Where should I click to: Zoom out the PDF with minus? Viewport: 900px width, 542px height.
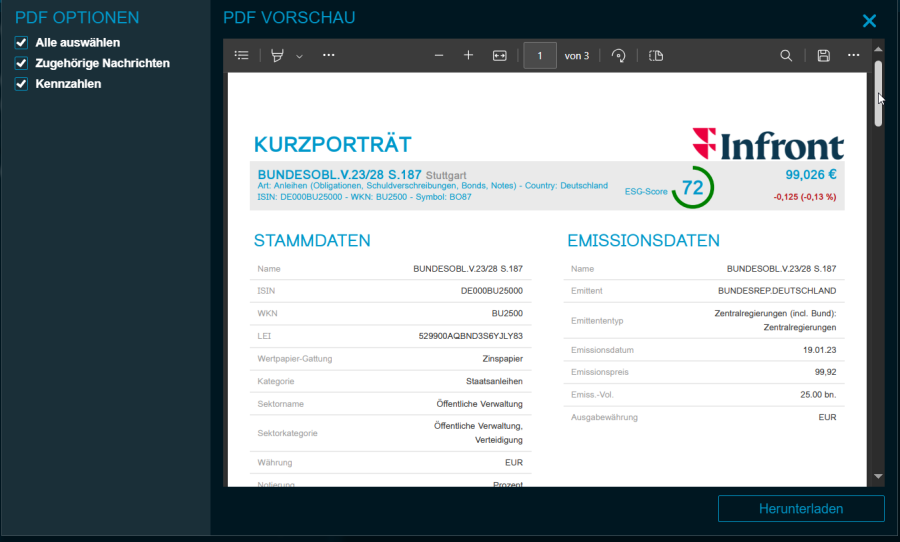439,56
